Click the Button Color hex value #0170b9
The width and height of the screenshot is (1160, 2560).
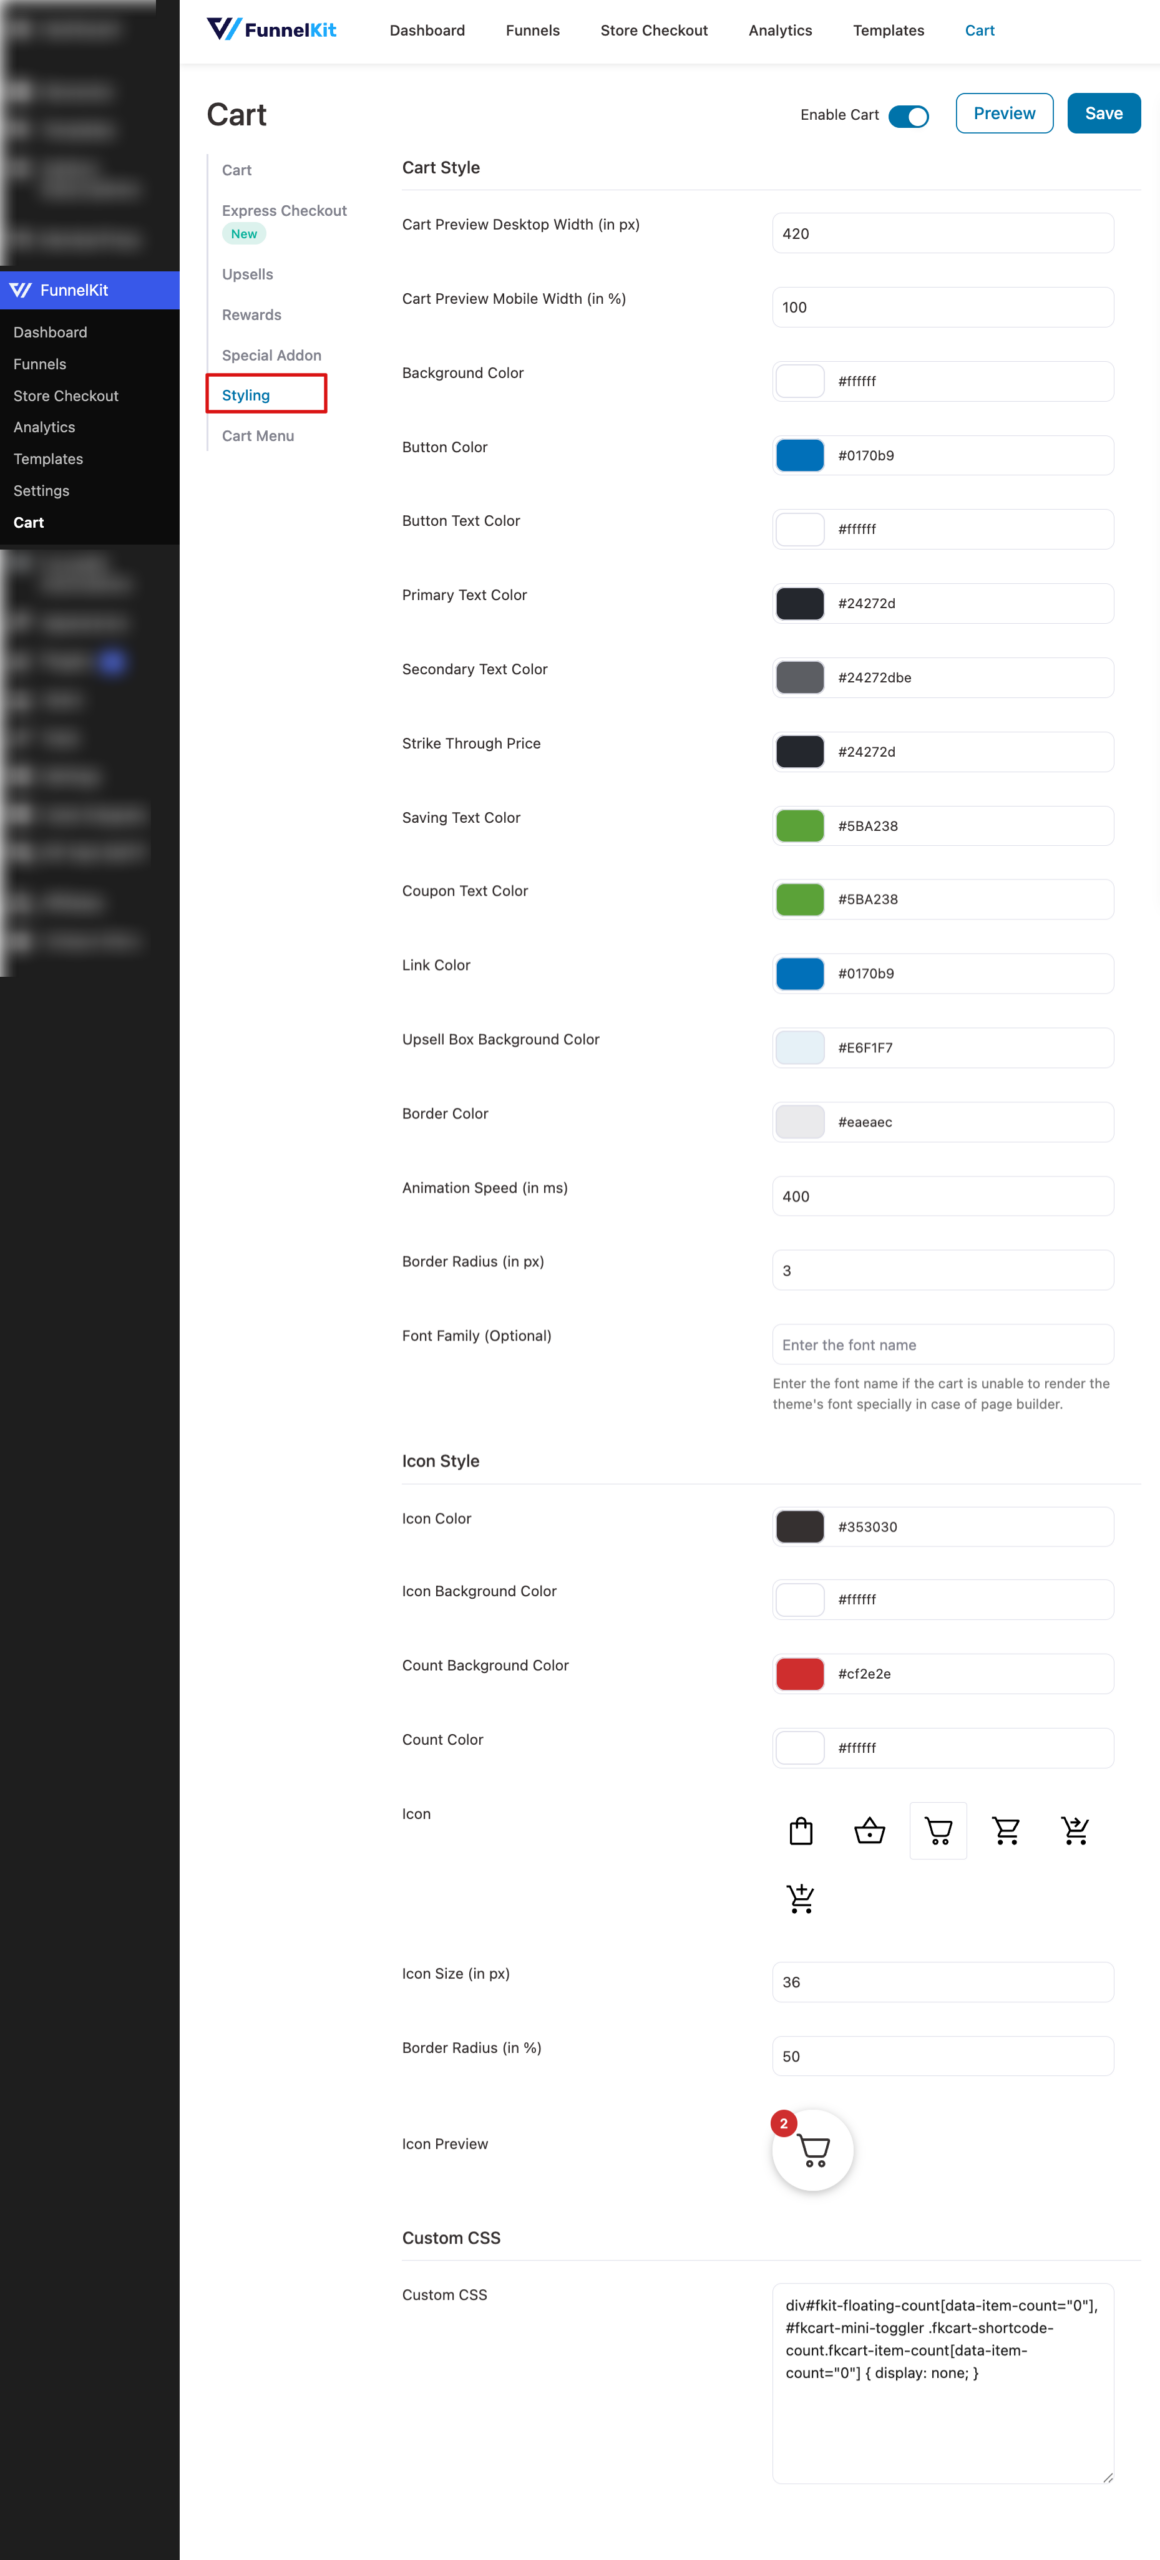[x=866, y=456]
